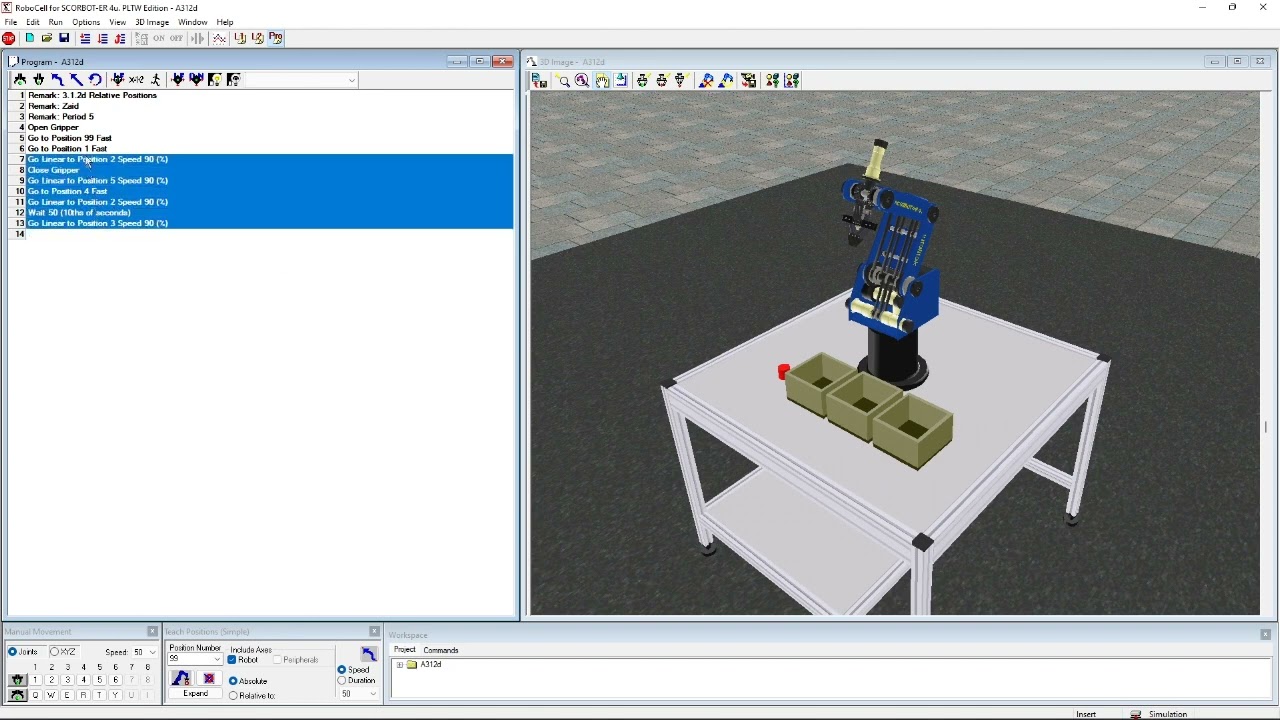The width and height of the screenshot is (1280, 720).
Task: Click the zoom magnifier icon in 3D Image toolbar
Action: (x=562, y=81)
